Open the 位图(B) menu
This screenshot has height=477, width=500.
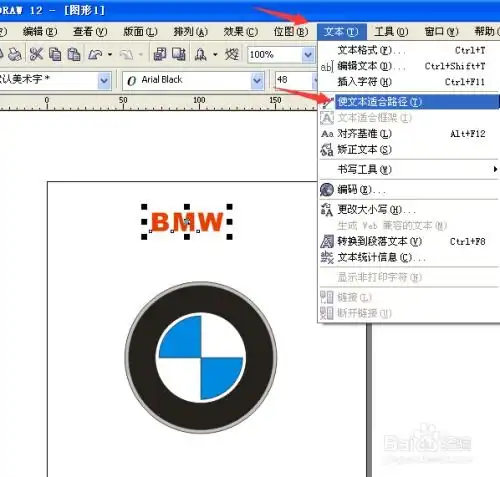pyautogui.click(x=291, y=32)
